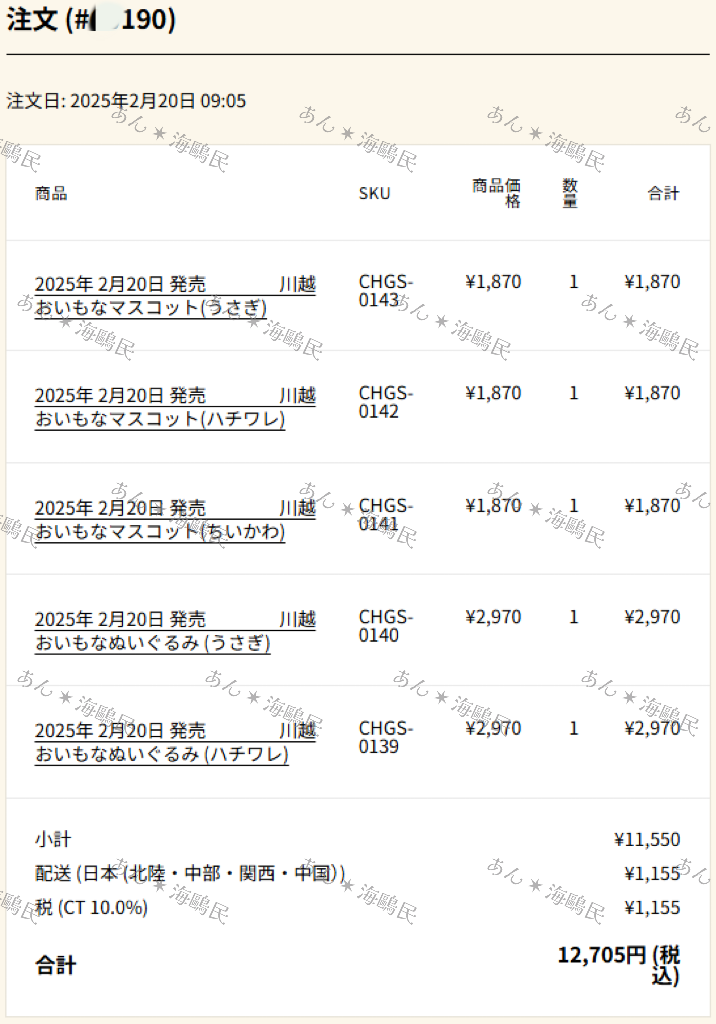Click the 商品価格 column header

click(496, 193)
